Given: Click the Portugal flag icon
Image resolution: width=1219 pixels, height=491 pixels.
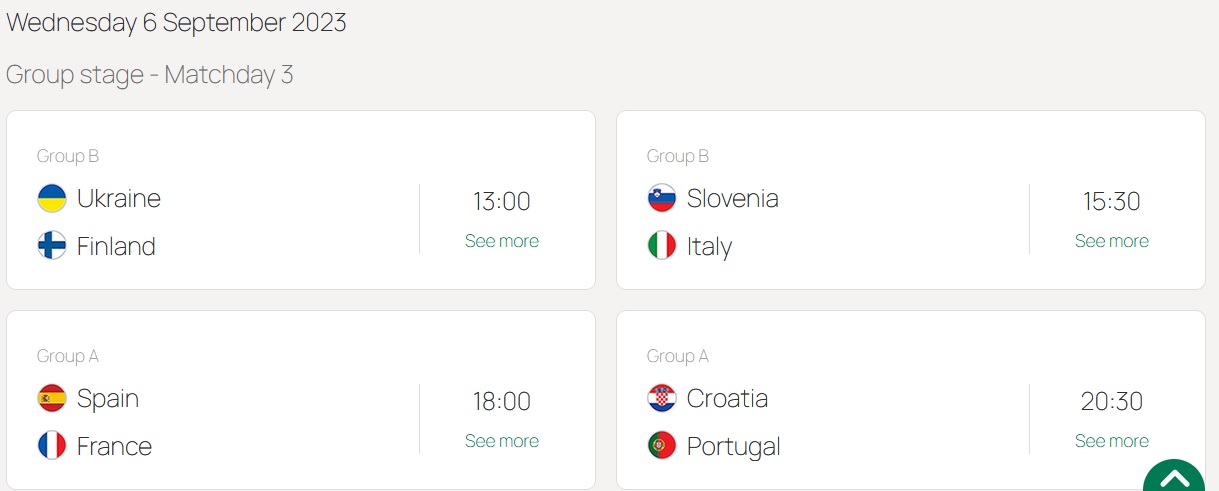Looking at the screenshot, I should pos(662,446).
